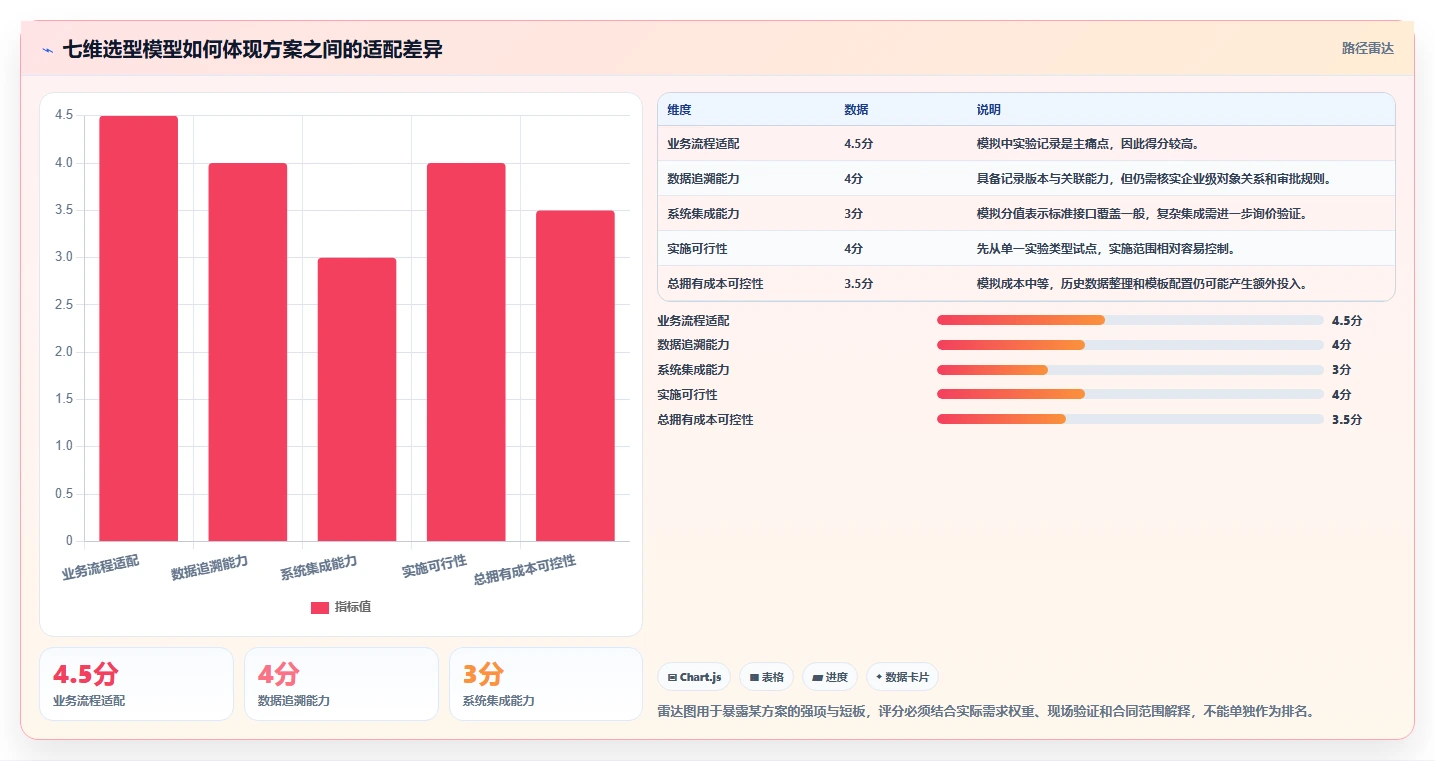Image resolution: width=1435 pixels, height=761 pixels.
Task: Open the 3分 系统集成能力 data card
Action: (x=546, y=684)
